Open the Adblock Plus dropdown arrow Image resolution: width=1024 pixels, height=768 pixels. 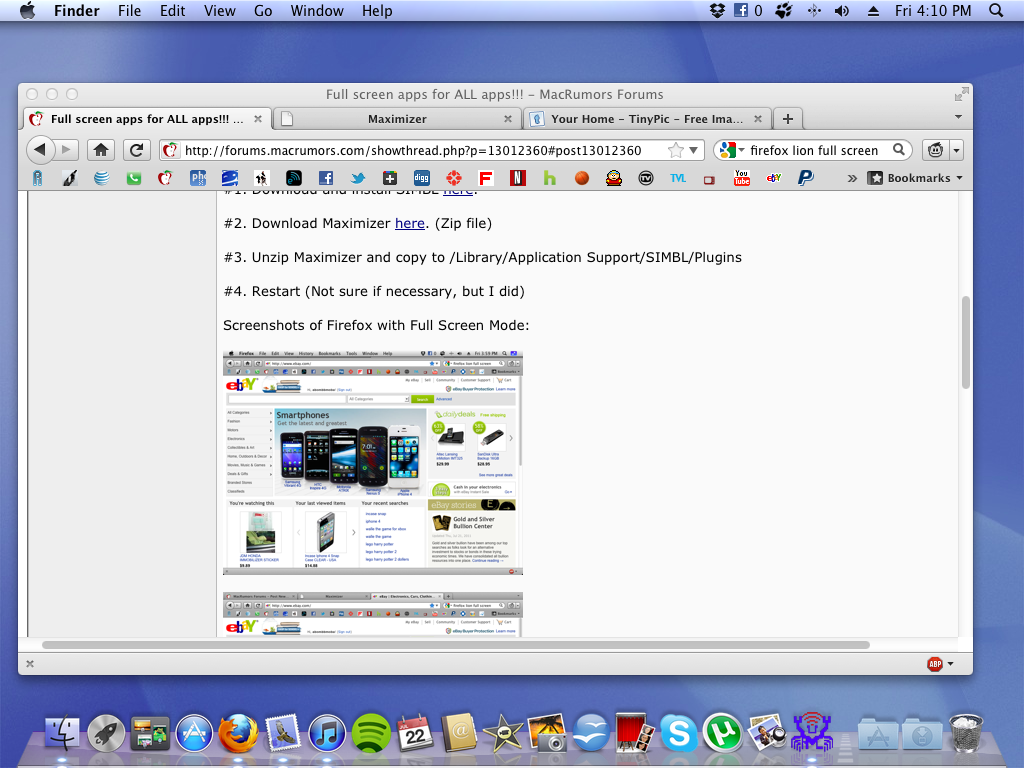950,664
